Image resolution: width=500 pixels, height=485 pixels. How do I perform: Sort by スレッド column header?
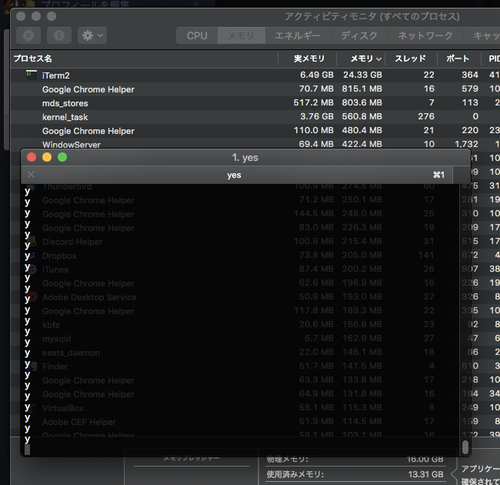click(x=410, y=59)
